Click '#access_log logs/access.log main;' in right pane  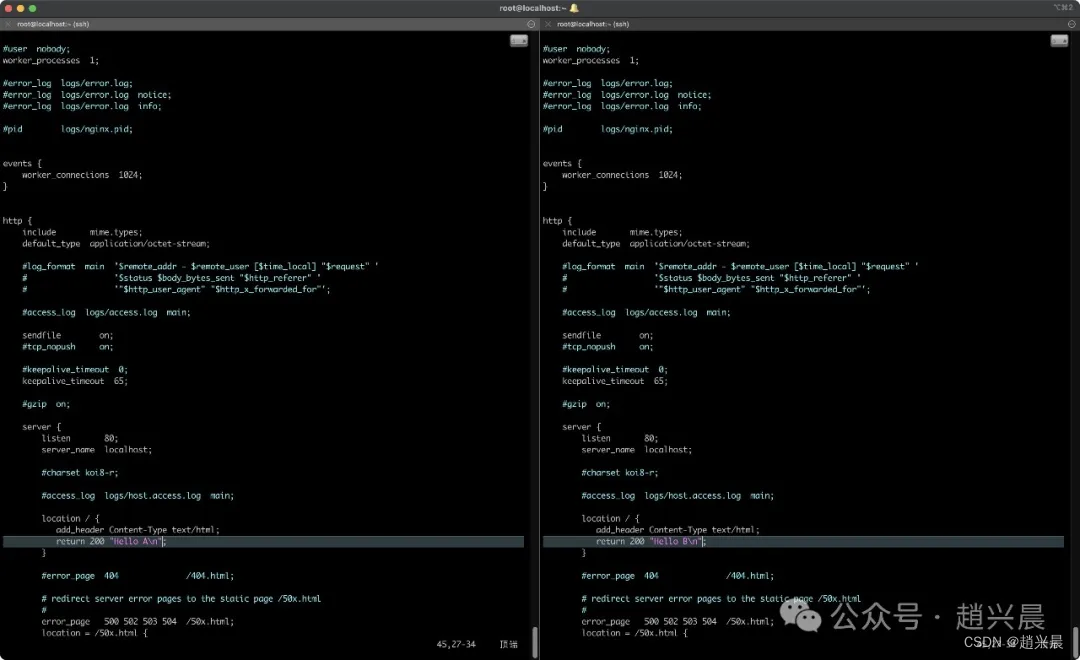click(x=646, y=313)
